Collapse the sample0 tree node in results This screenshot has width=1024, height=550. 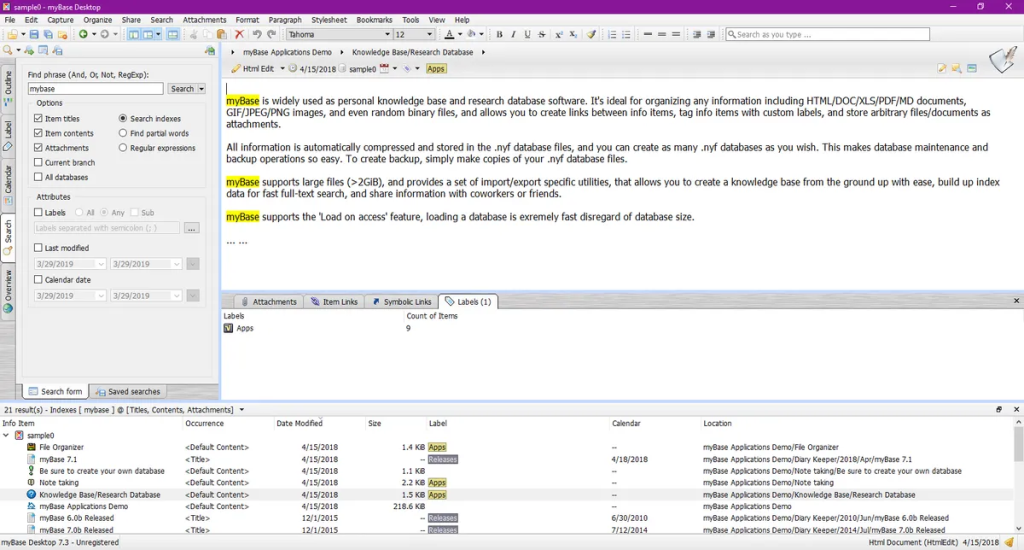tap(7, 436)
